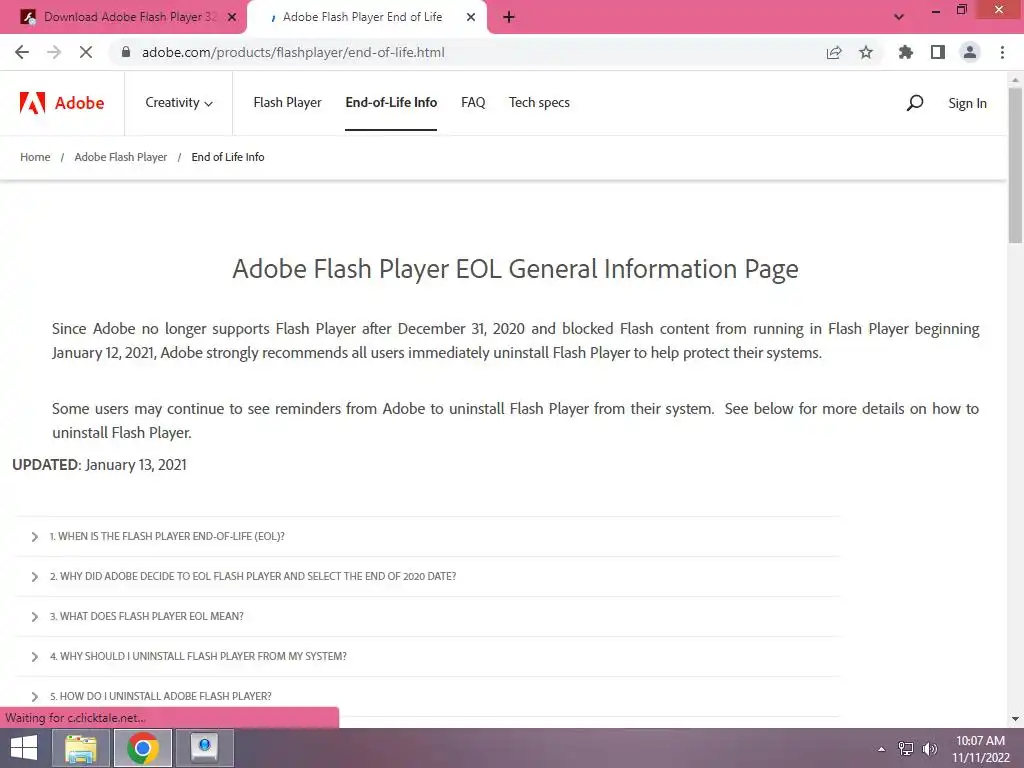Click the share this page icon
The image size is (1024, 768).
[x=834, y=53]
